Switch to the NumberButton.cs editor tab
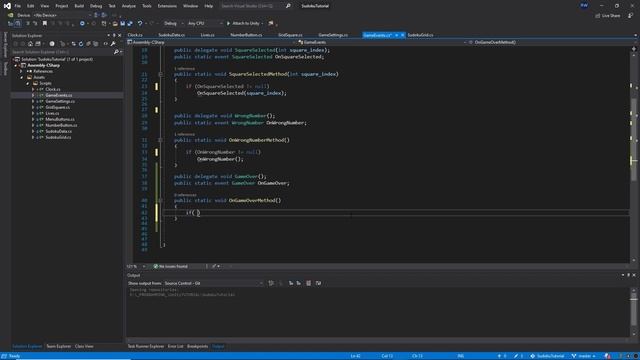This screenshot has height=360, width=640. tap(246, 35)
